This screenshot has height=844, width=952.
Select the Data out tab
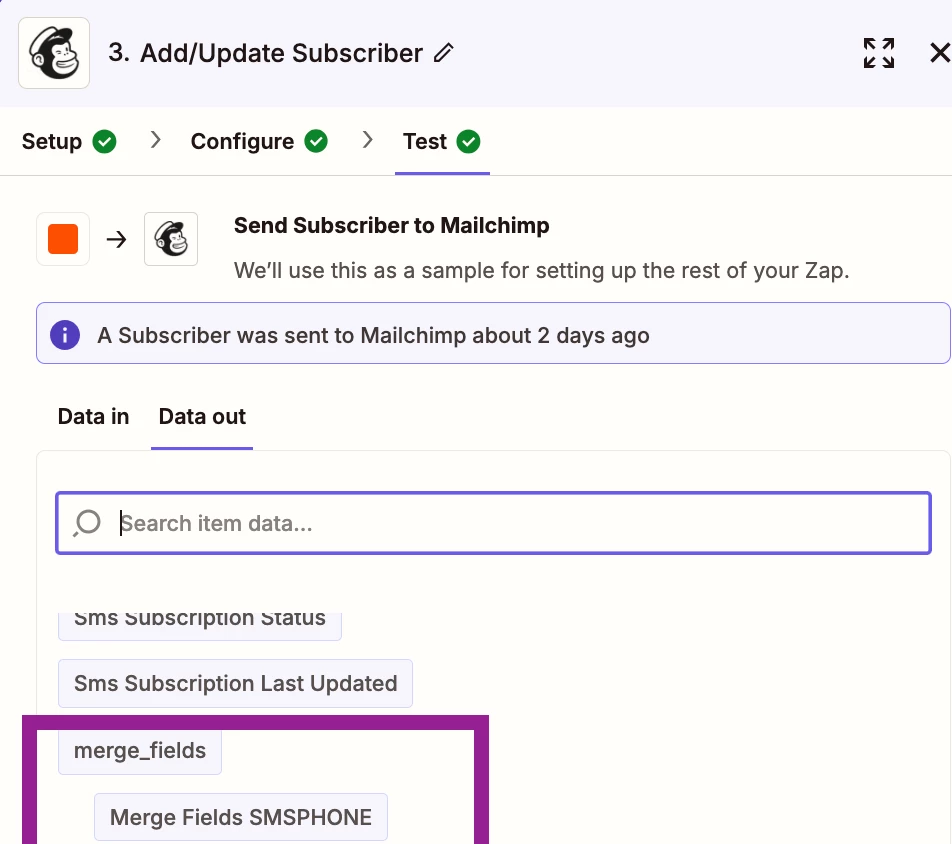tap(202, 417)
